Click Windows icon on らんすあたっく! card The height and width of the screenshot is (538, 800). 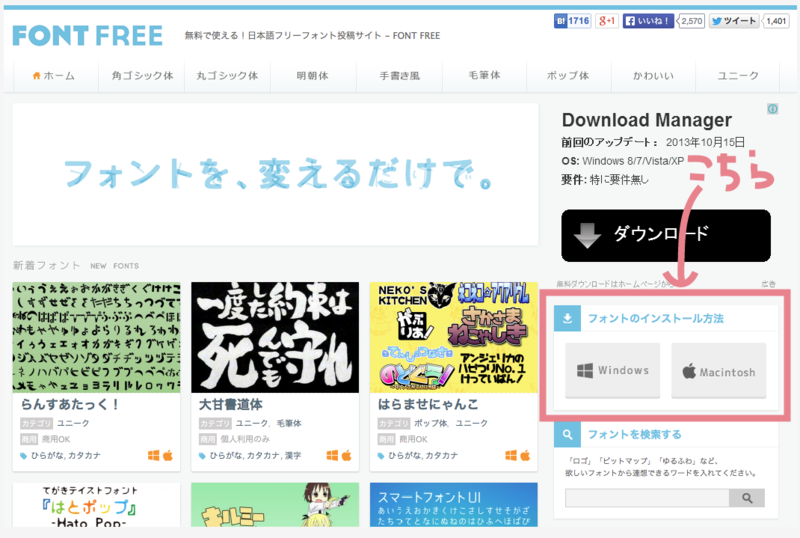pyautogui.click(x=153, y=455)
